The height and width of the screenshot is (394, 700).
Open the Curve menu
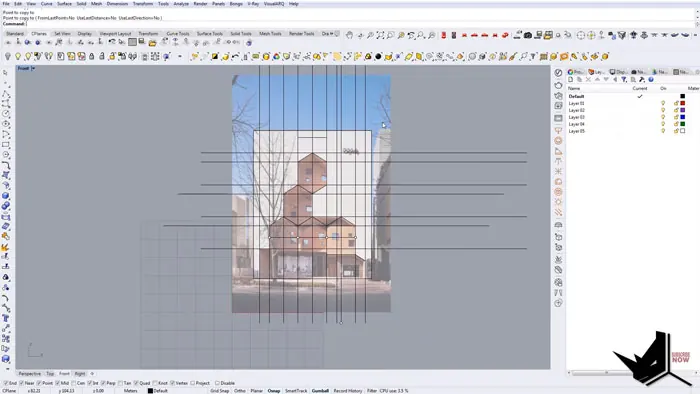click(46, 4)
